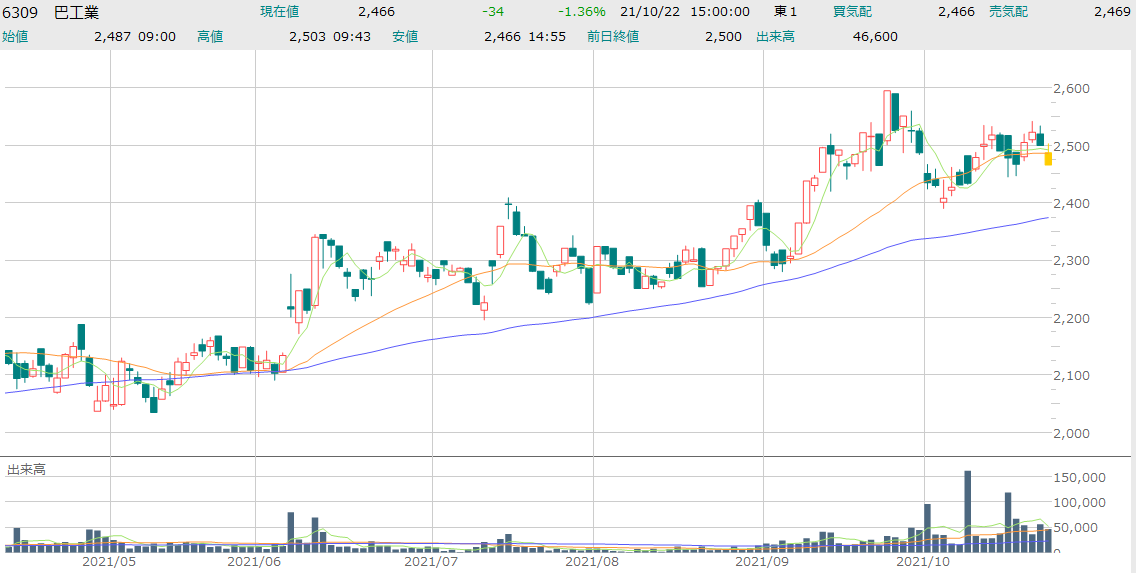This screenshot has width=1136, height=573.
Task: Click the 売気配 value 2,469
Action: [1112, 12]
